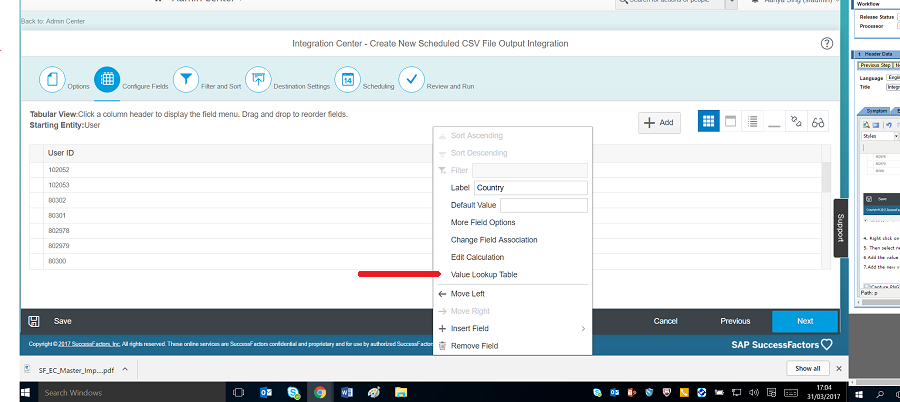
Task: Click the left arrow icon beside Move Left
Action: (442, 294)
